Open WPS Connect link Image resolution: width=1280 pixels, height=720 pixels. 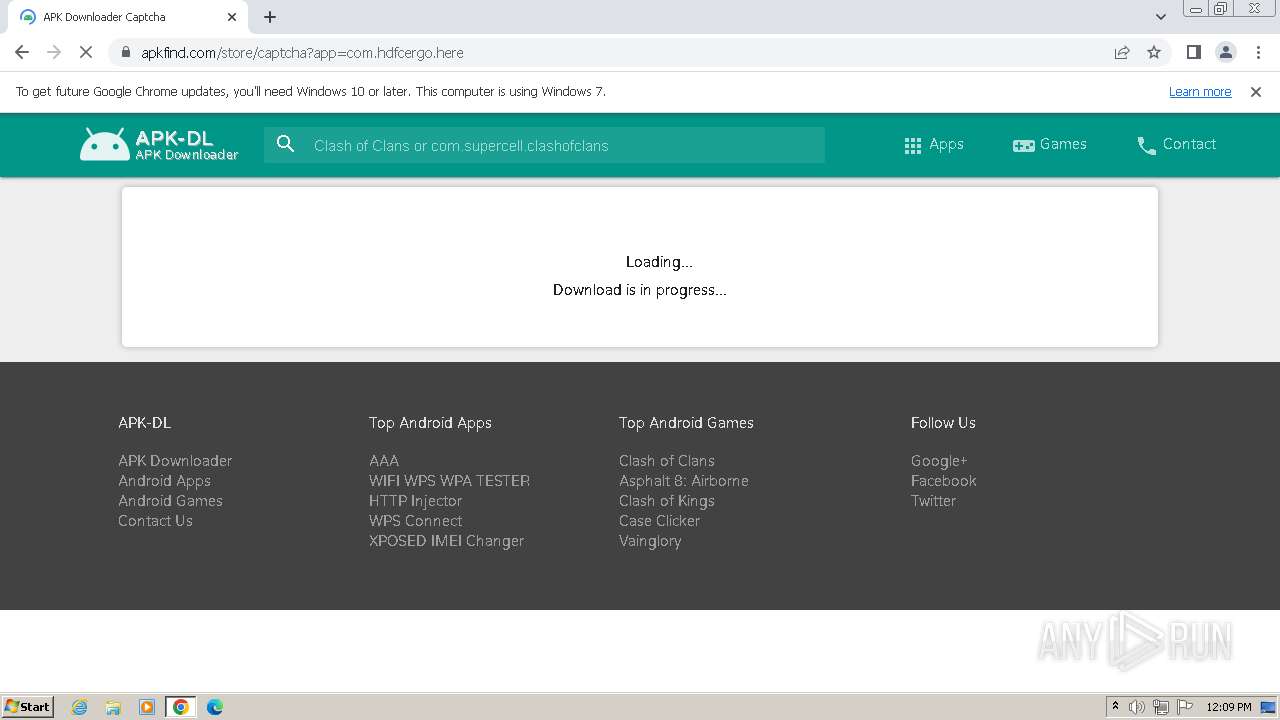(x=415, y=521)
